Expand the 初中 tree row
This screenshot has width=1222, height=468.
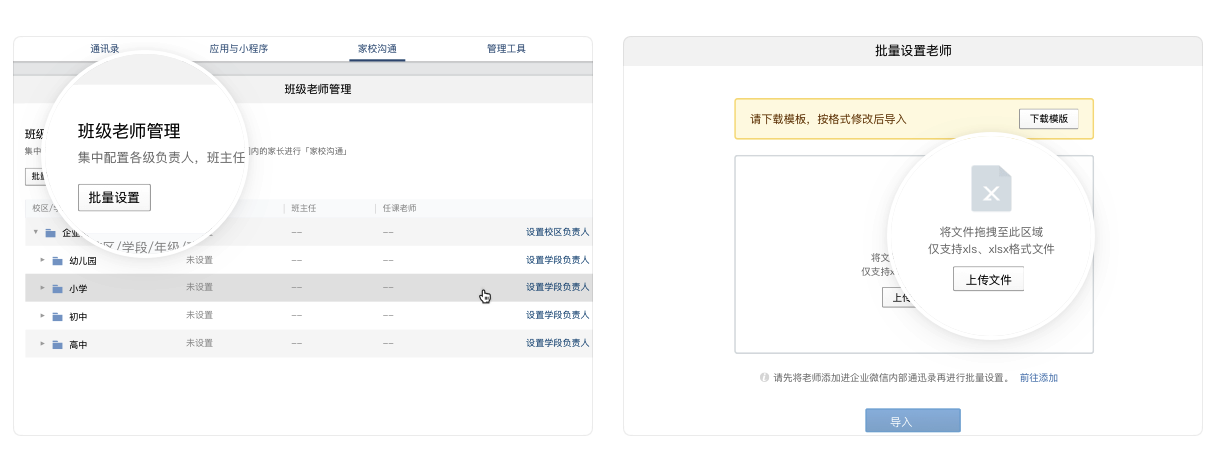click(x=43, y=316)
